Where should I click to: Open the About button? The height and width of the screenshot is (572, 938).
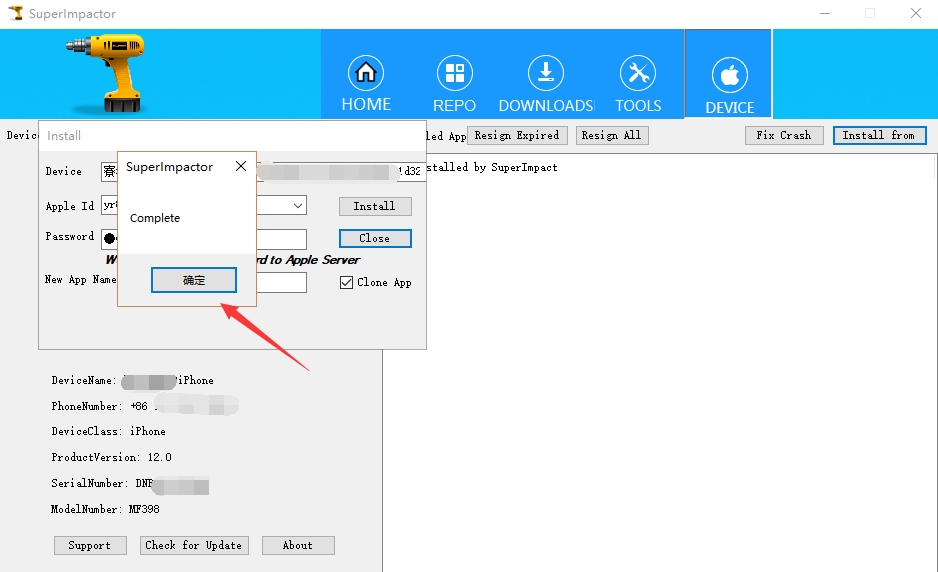coord(298,545)
